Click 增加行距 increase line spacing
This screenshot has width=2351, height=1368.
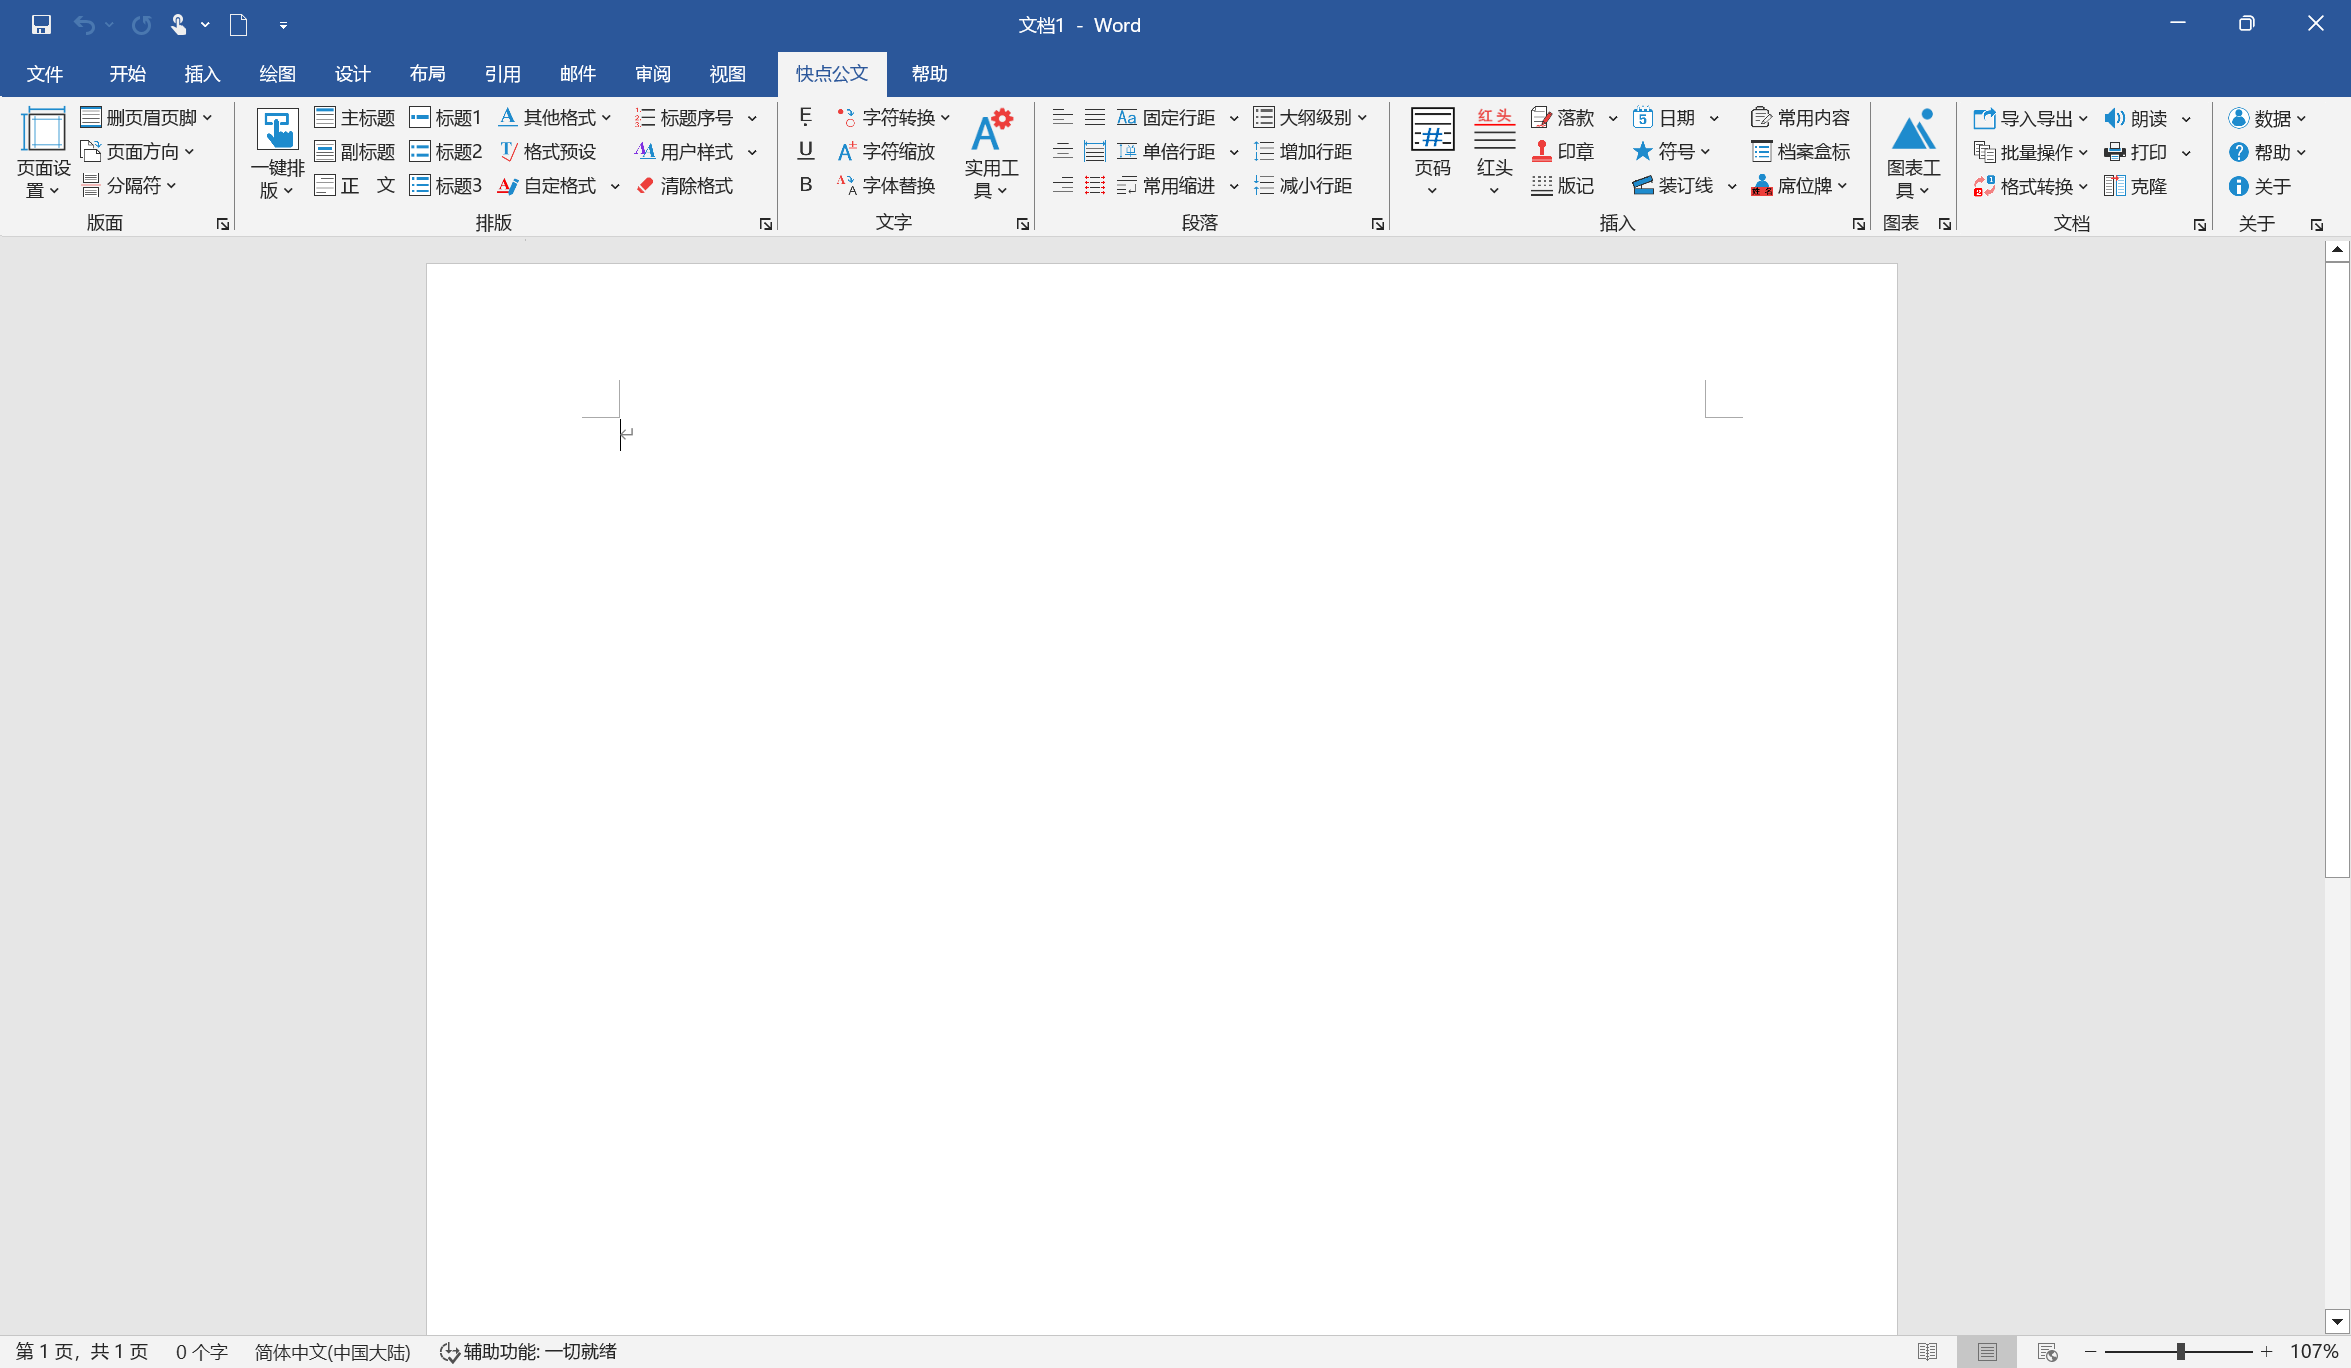click(1303, 152)
